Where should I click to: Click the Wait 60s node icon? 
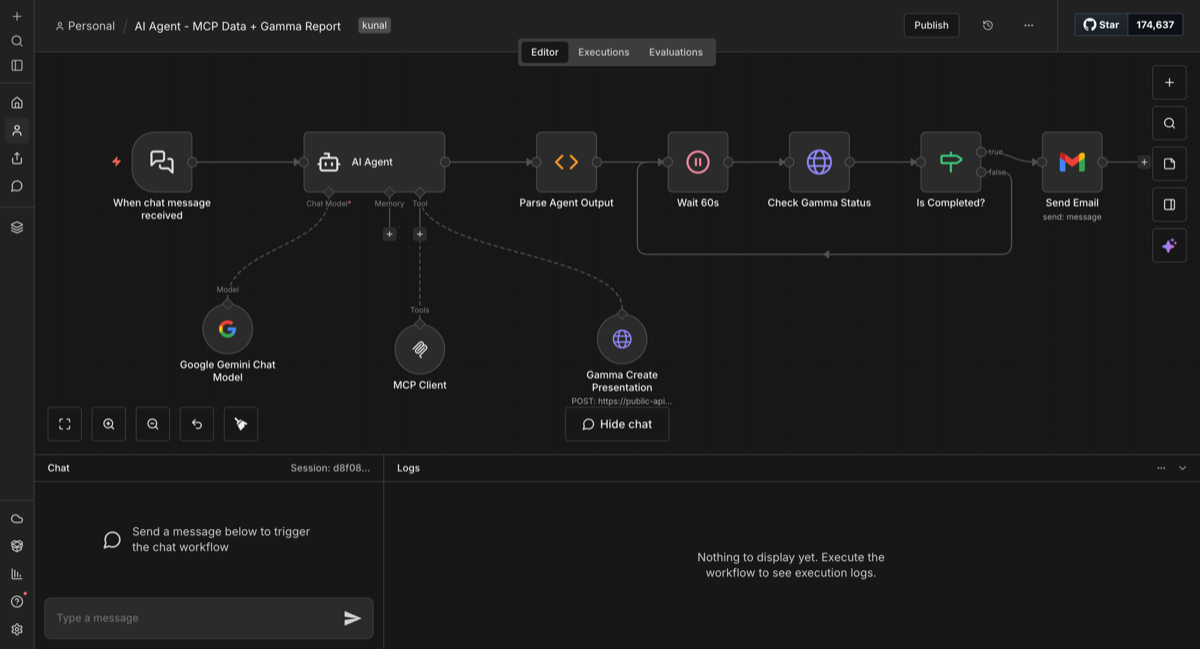(x=697, y=162)
